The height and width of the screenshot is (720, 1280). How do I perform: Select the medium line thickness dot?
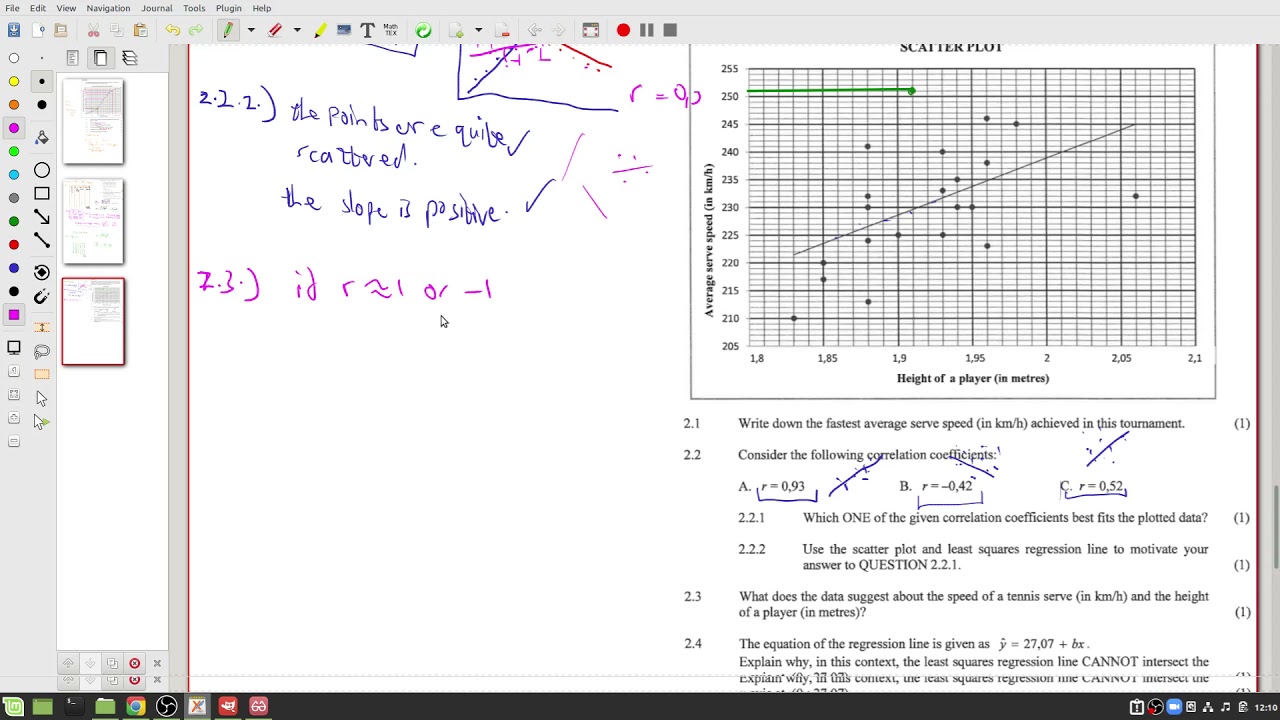click(x=42, y=81)
